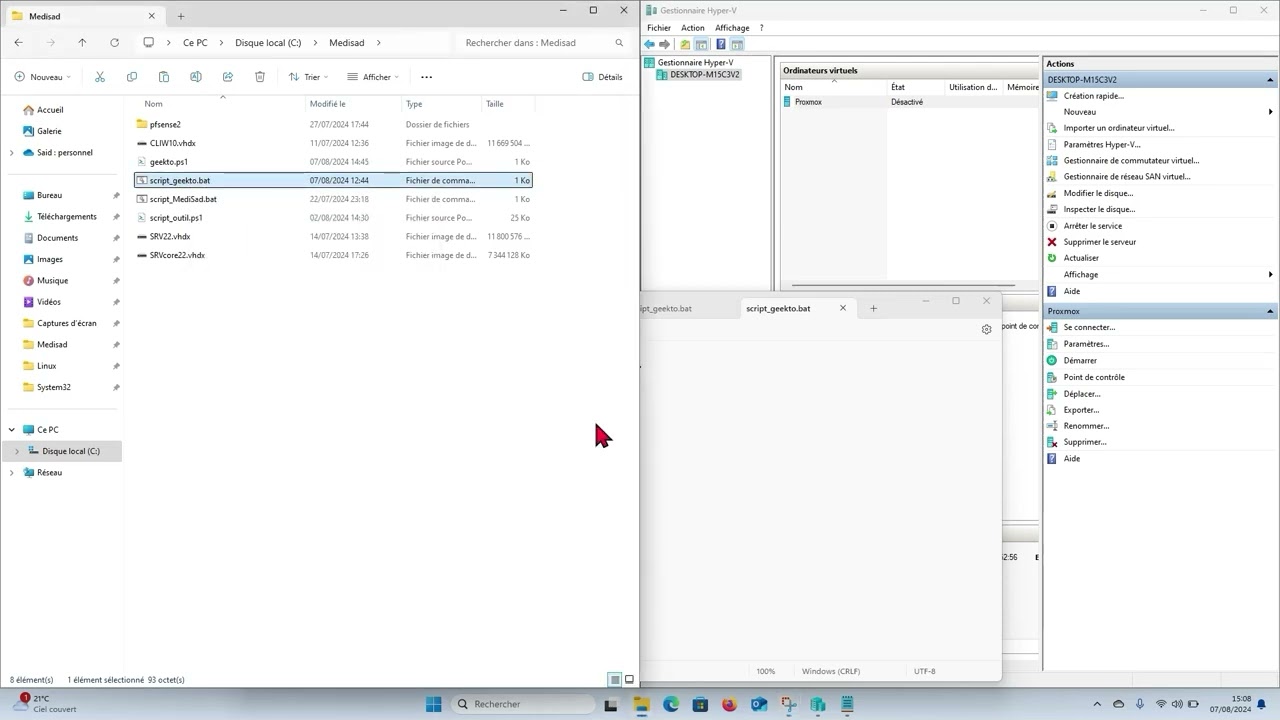
Task: Open Action menu in Hyper-V Manager
Action: click(693, 28)
